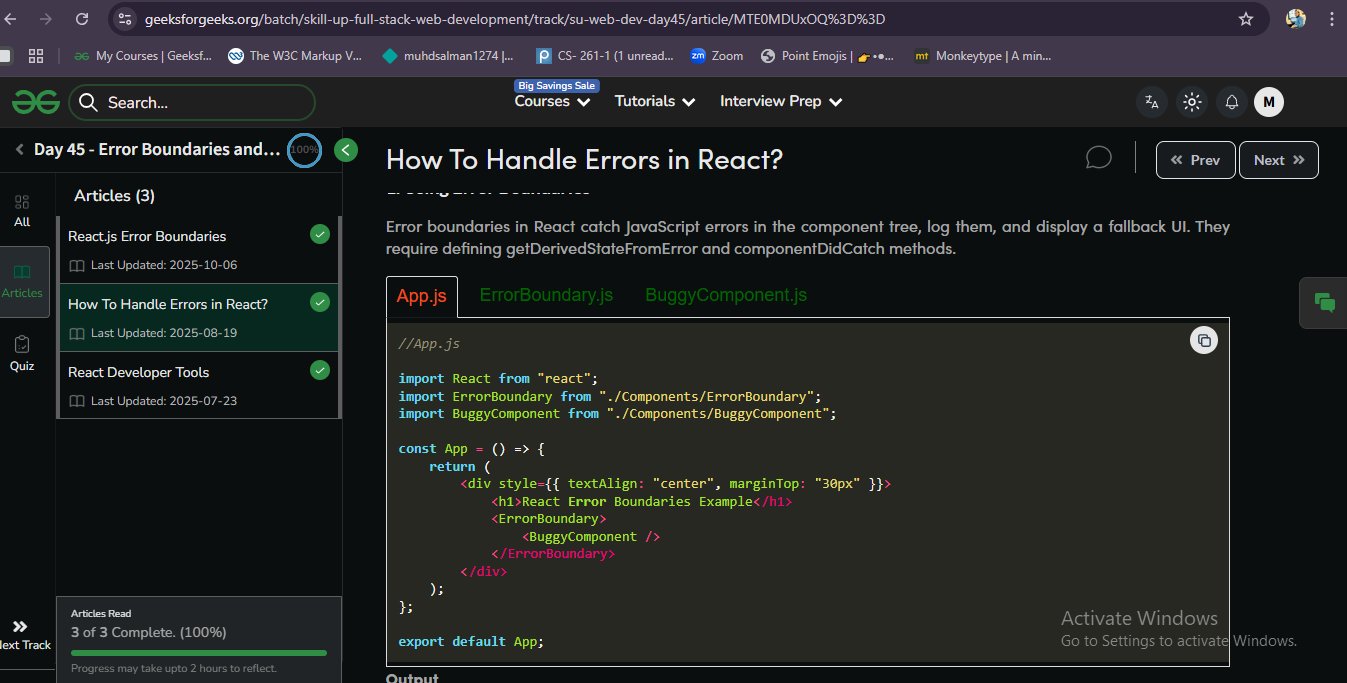Click the articles read progress bar
The height and width of the screenshot is (683, 1347).
click(x=198, y=653)
